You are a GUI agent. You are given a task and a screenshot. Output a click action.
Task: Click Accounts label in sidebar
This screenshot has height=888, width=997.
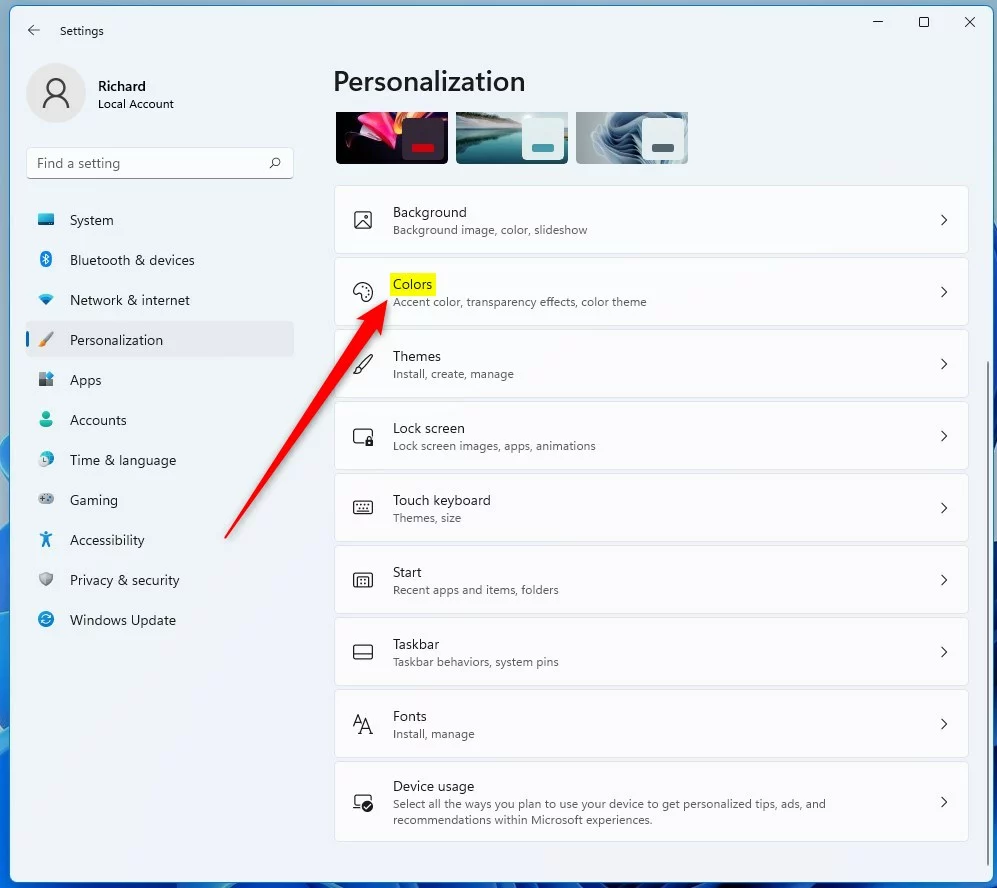pyautogui.click(x=98, y=420)
